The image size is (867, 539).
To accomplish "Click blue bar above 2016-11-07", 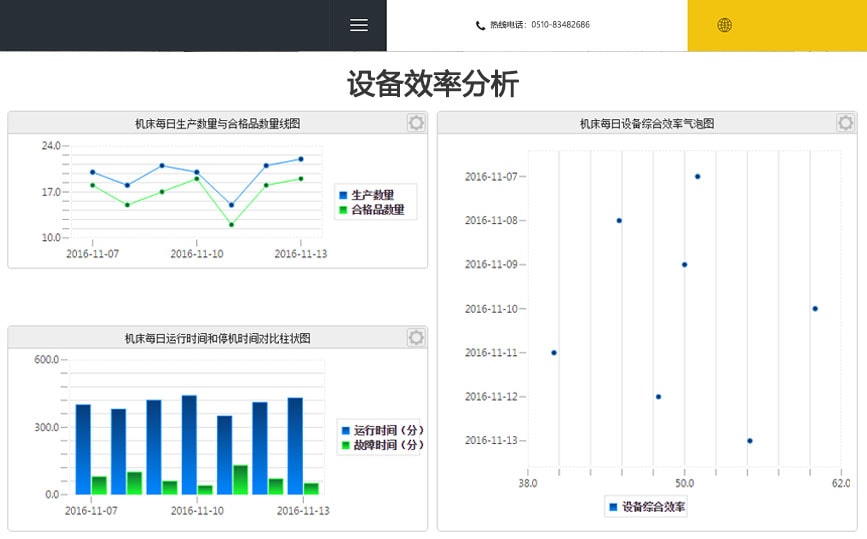I will coord(83,449).
